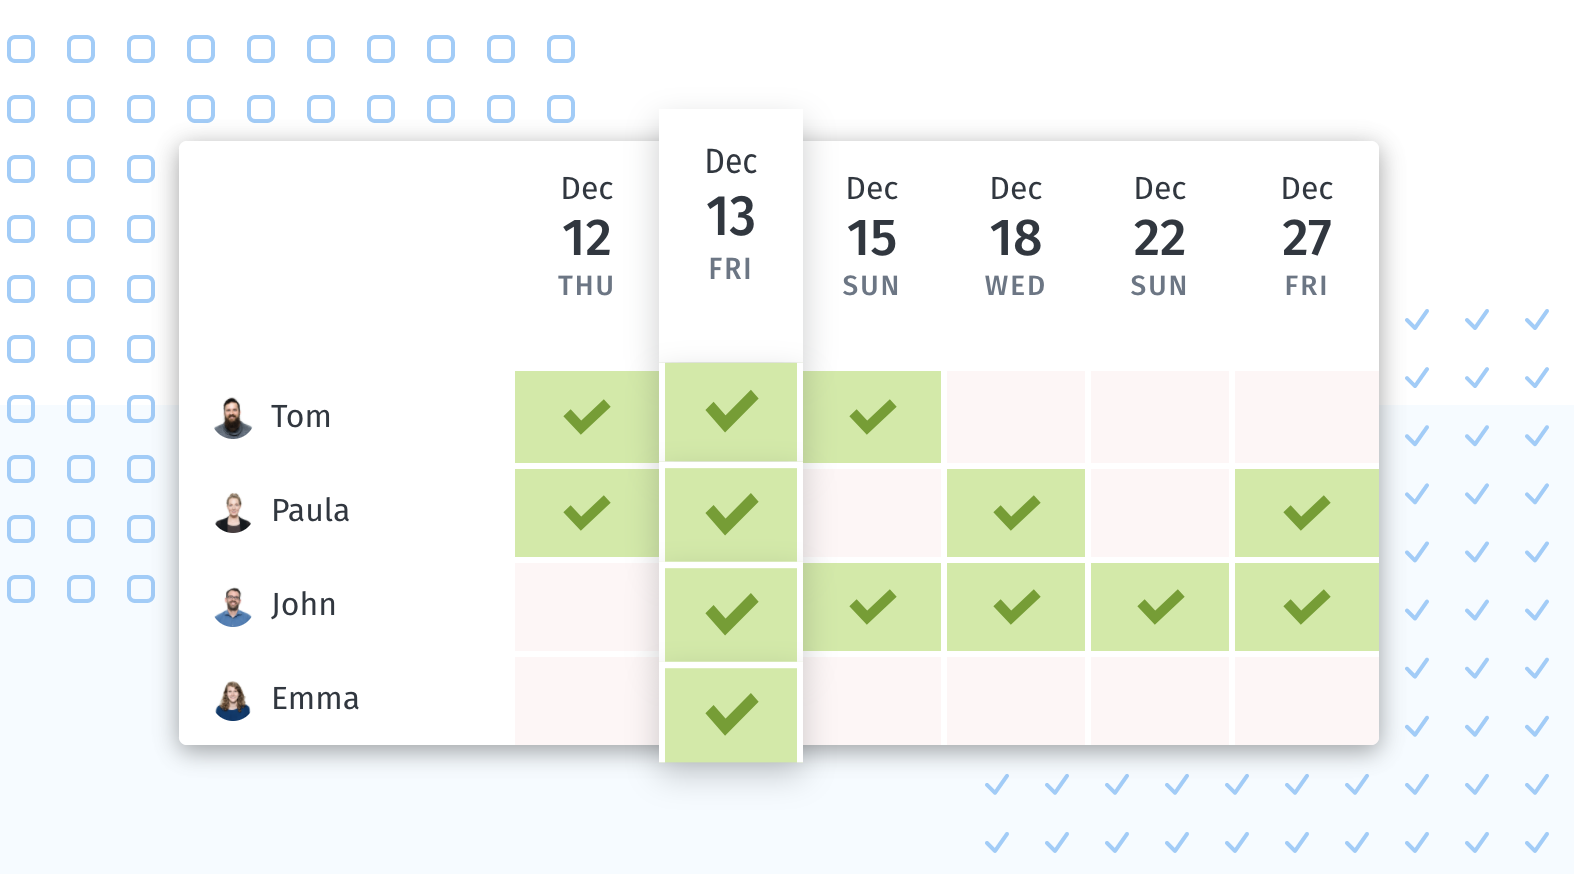The image size is (1574, 874).
Task: Toggle Tom's checkmark for Dec 12
Action: [x=586, y=417]
